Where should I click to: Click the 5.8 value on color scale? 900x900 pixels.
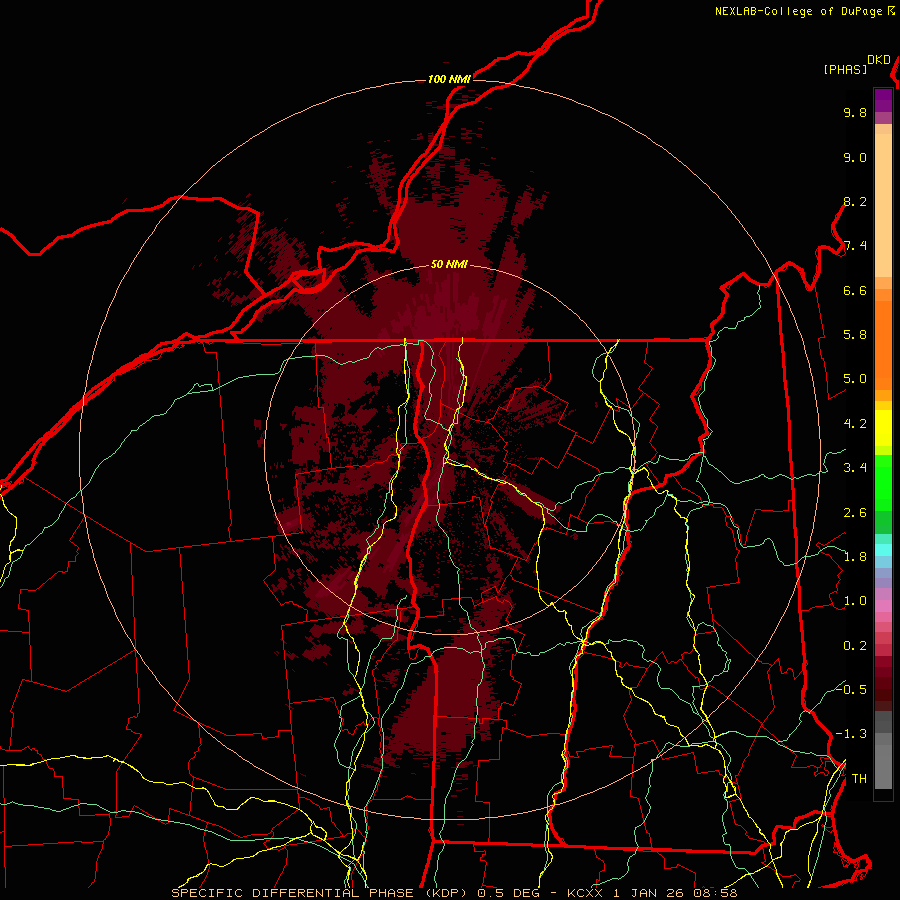[x=855, y=335]
